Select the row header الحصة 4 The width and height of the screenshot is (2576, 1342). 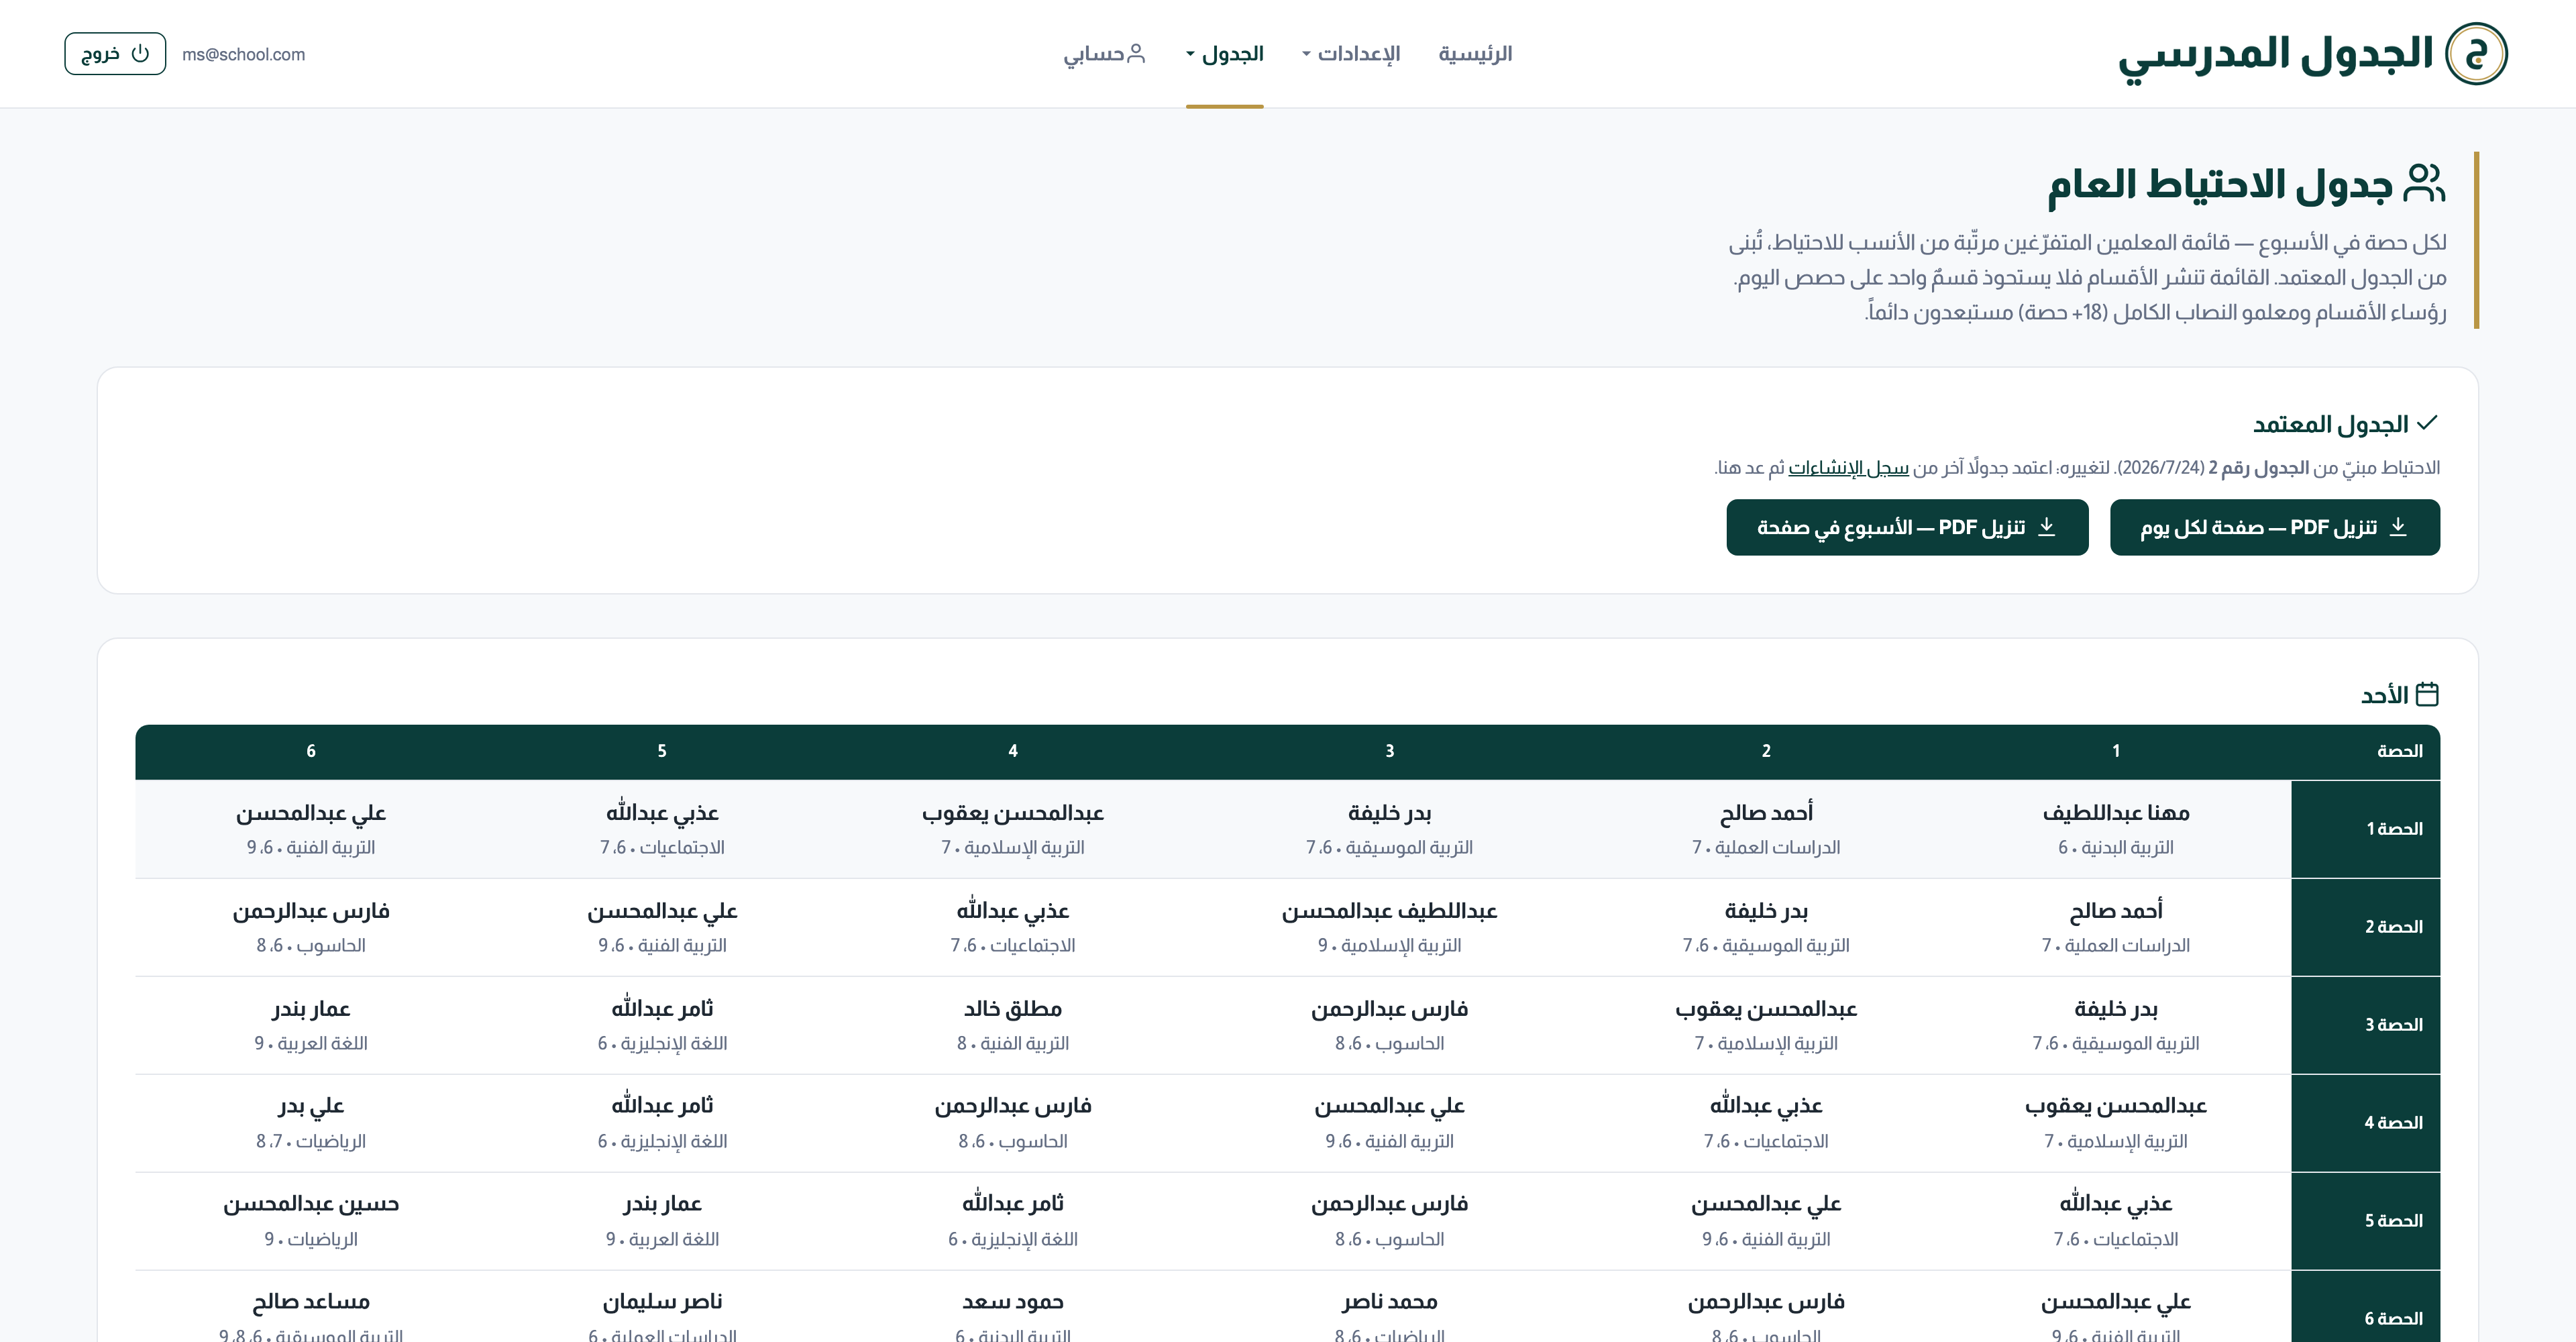click(x=2365, y=1123)
